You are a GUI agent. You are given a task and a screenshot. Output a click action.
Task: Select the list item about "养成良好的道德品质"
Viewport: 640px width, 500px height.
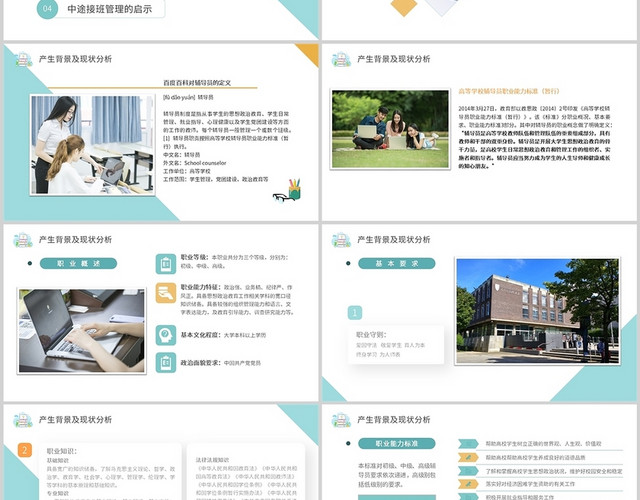535,458
